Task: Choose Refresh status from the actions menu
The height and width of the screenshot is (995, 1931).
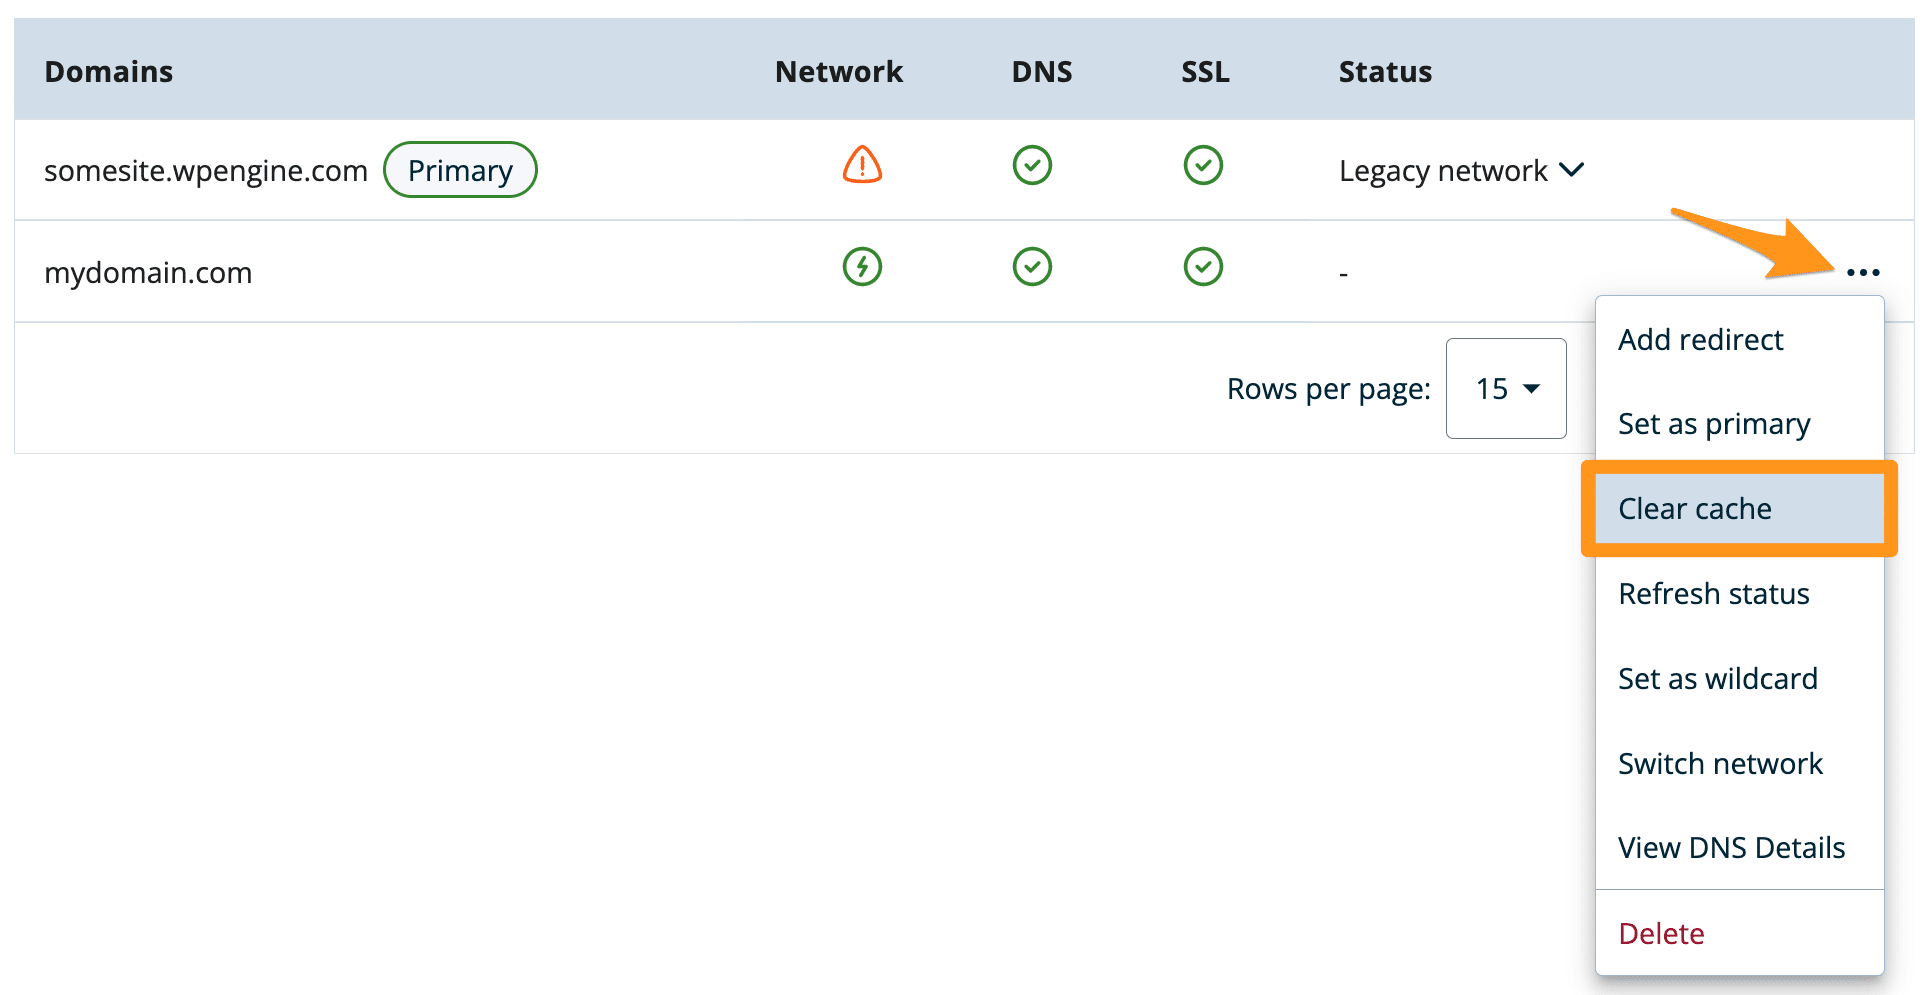Action: pyautogui.click(x=1714, y=593)
